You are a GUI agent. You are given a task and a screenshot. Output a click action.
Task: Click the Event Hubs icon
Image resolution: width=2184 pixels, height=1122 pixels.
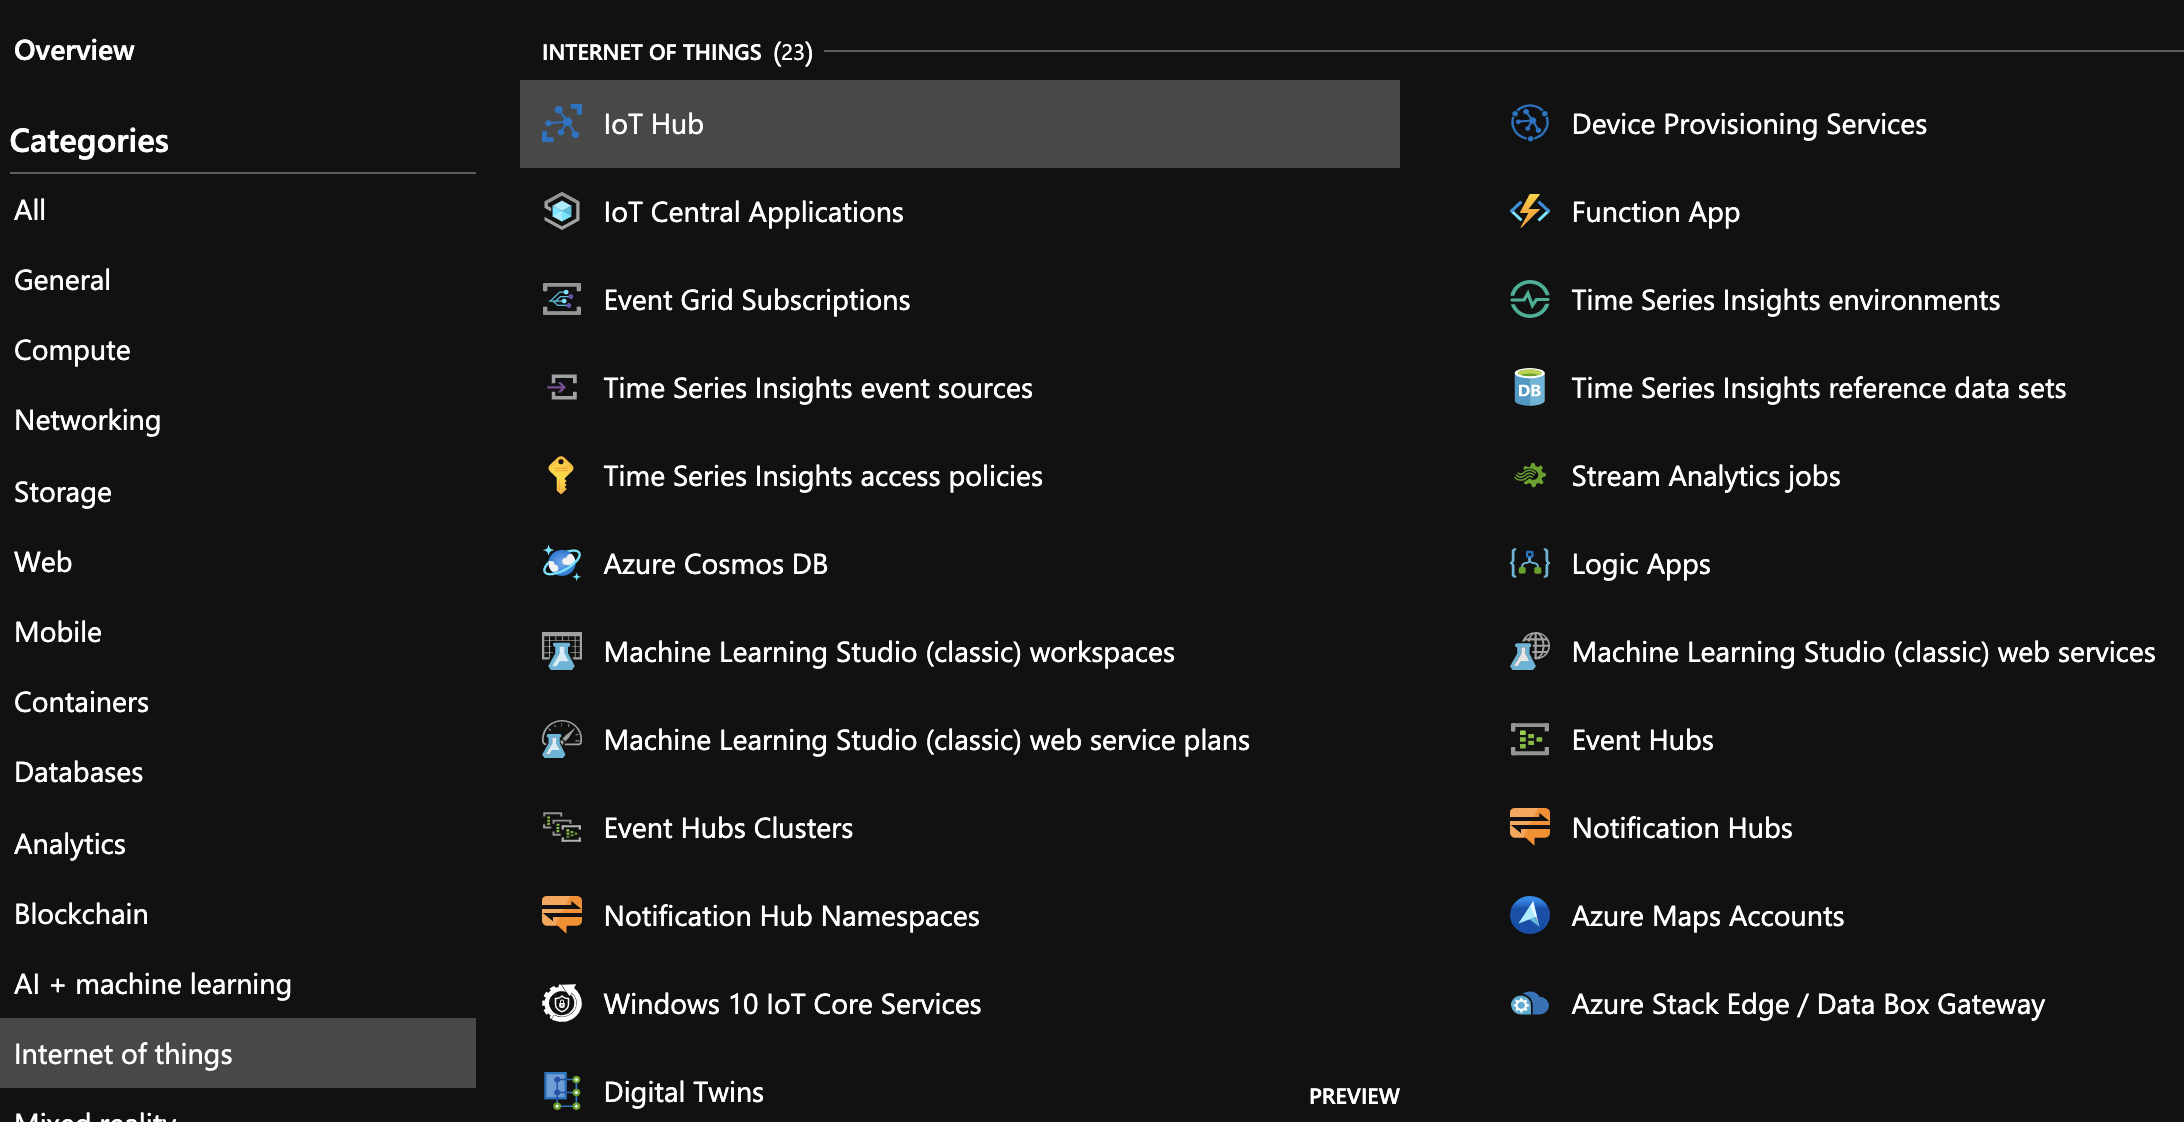coord(1529,739)
